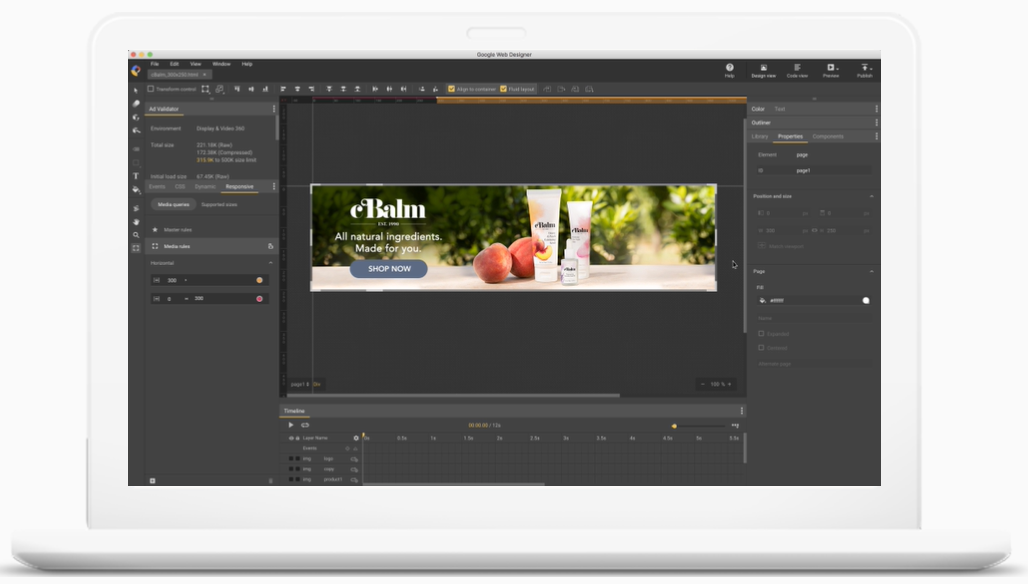Open the File menu
Viewport: 1028px width, 584px height.
(x=155, y=64)
